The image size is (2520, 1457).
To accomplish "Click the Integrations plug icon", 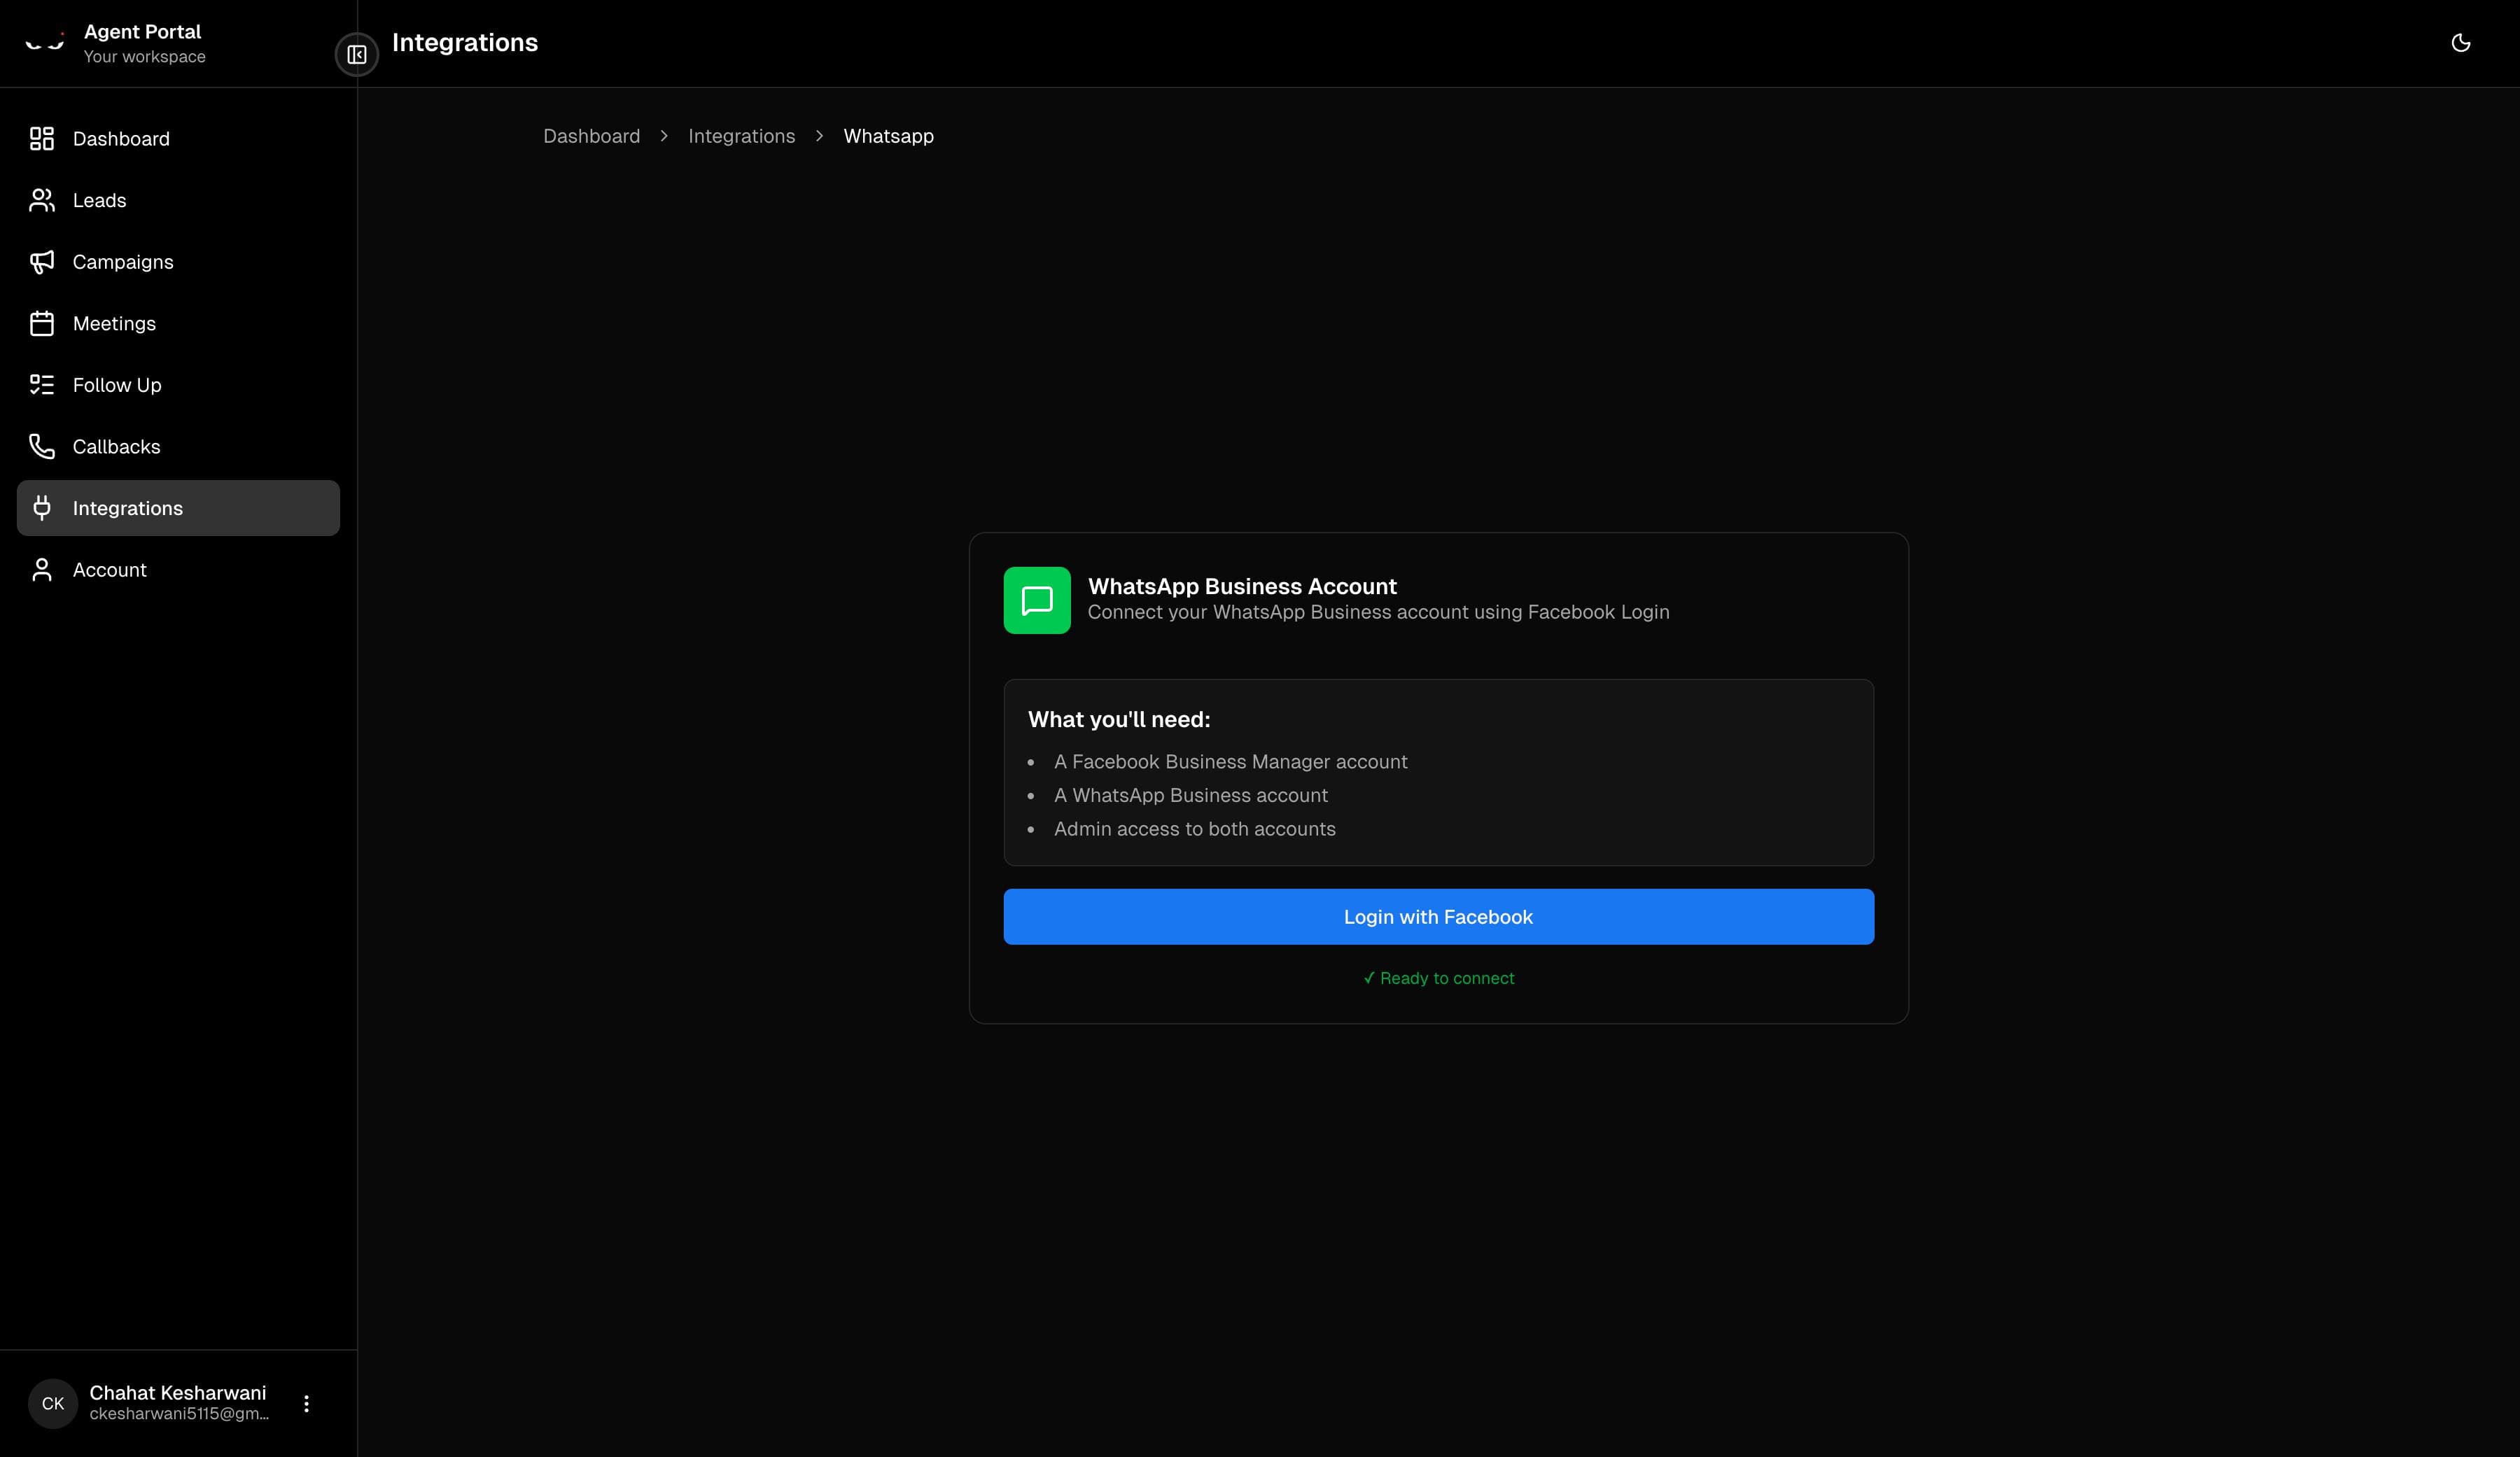I will [41, 508].
